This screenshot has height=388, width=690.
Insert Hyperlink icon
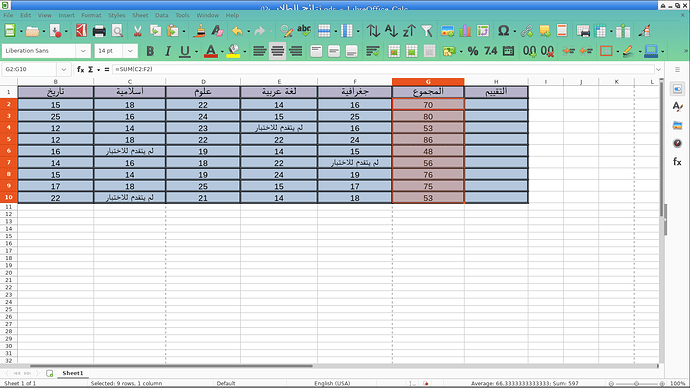527,31
